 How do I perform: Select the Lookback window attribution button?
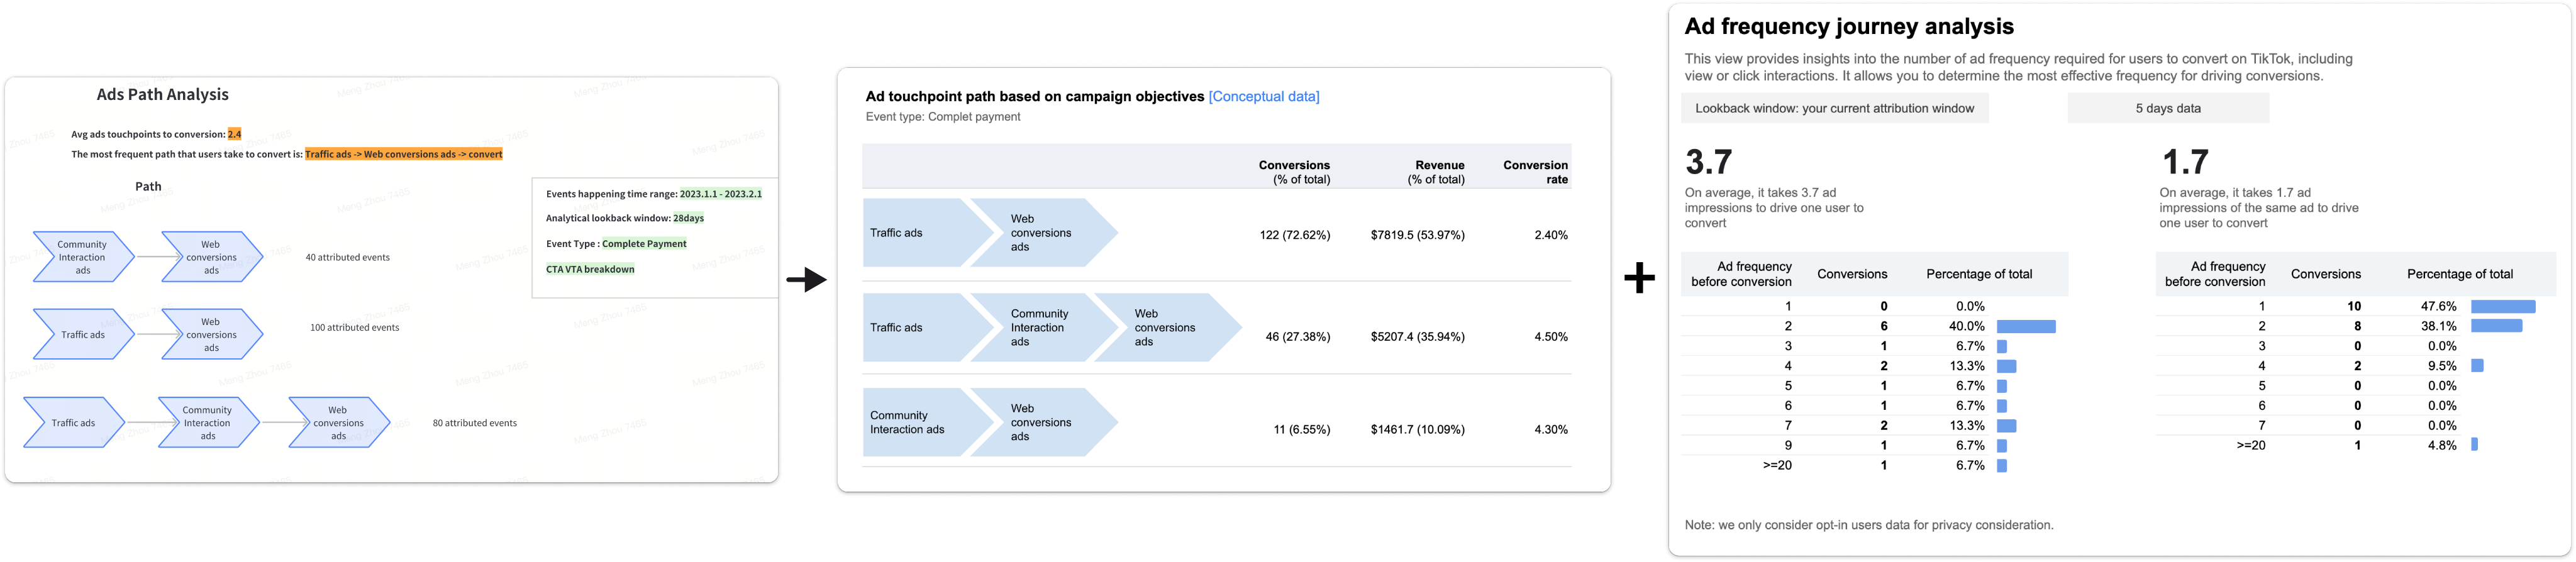(1834, 108)
